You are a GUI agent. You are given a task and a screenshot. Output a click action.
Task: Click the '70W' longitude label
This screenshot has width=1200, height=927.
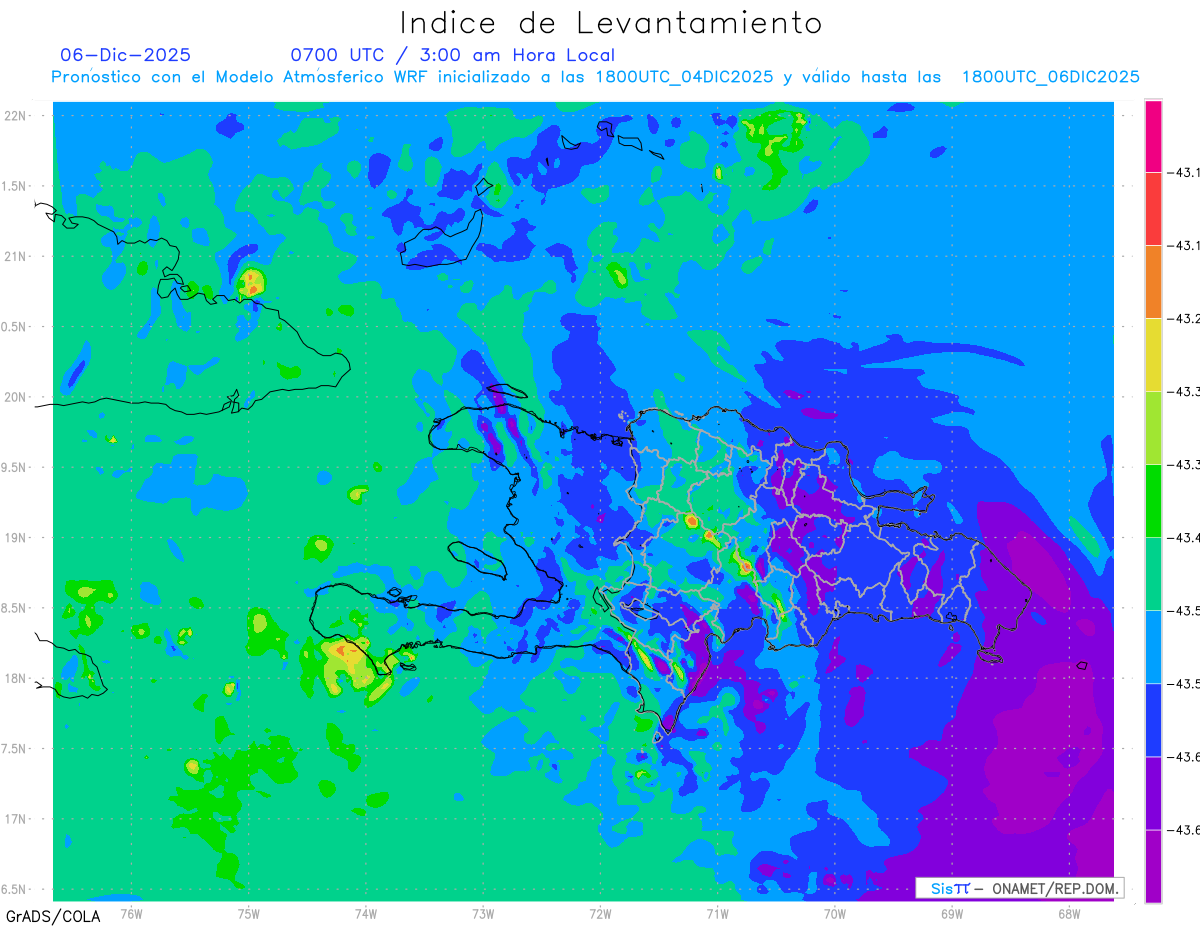pyautogui.click(x=834, y=913)
